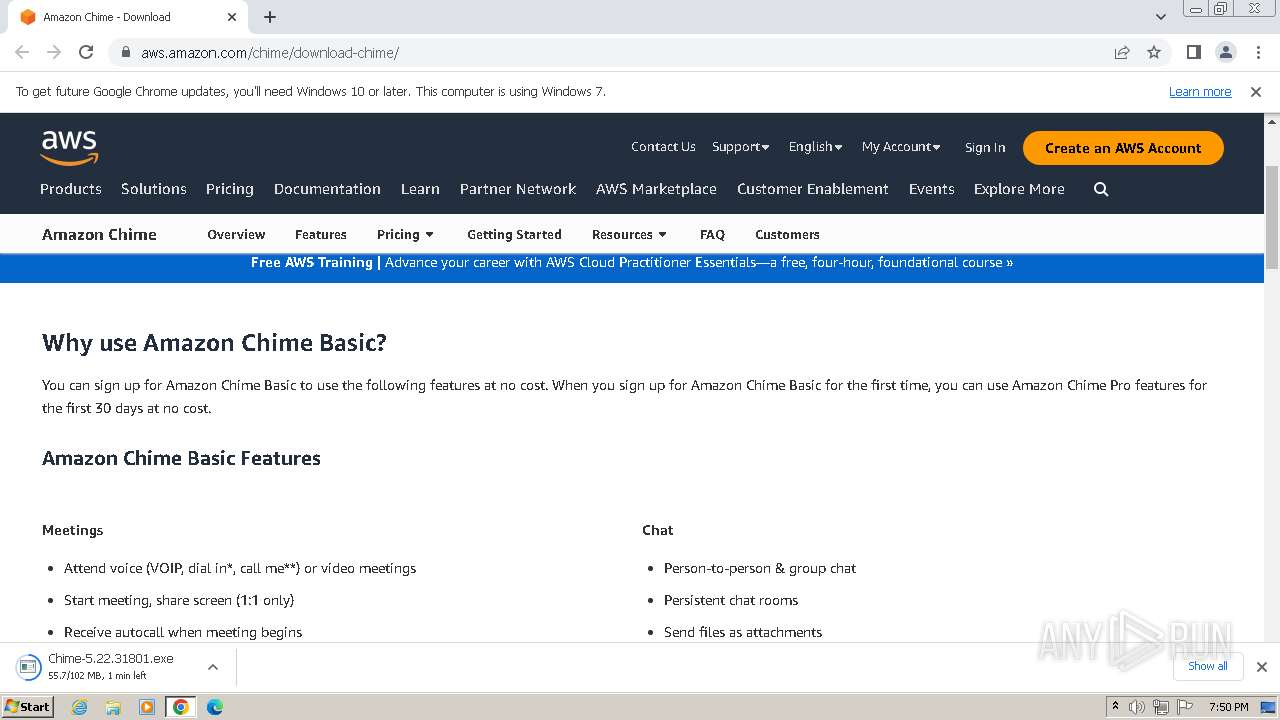Viewport: 1280px width, 720px height.
Task: Close the downloads shelf
Action: tap(1262, 667)
